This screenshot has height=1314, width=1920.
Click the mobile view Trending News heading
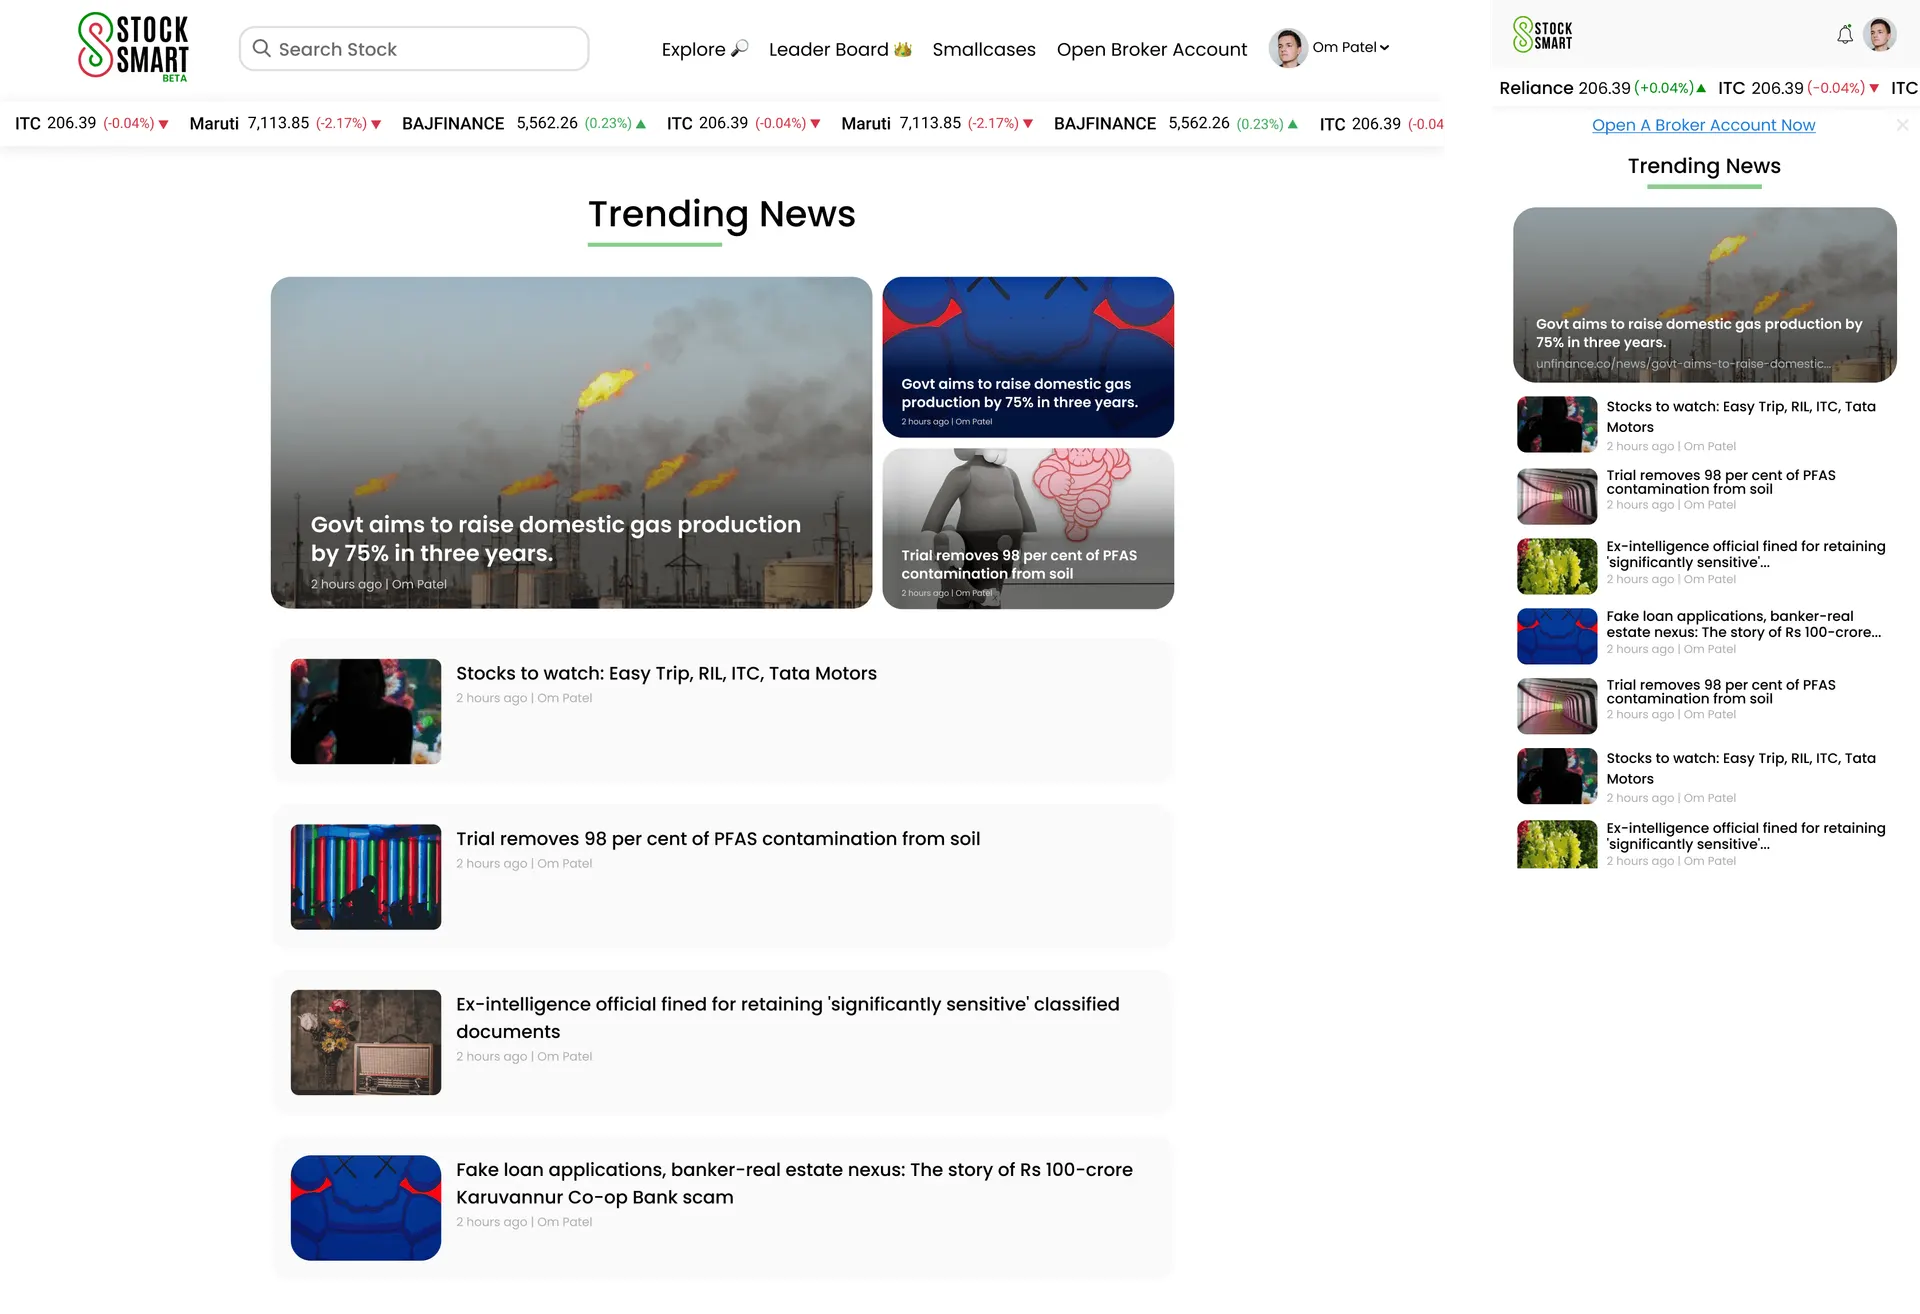1704,166
